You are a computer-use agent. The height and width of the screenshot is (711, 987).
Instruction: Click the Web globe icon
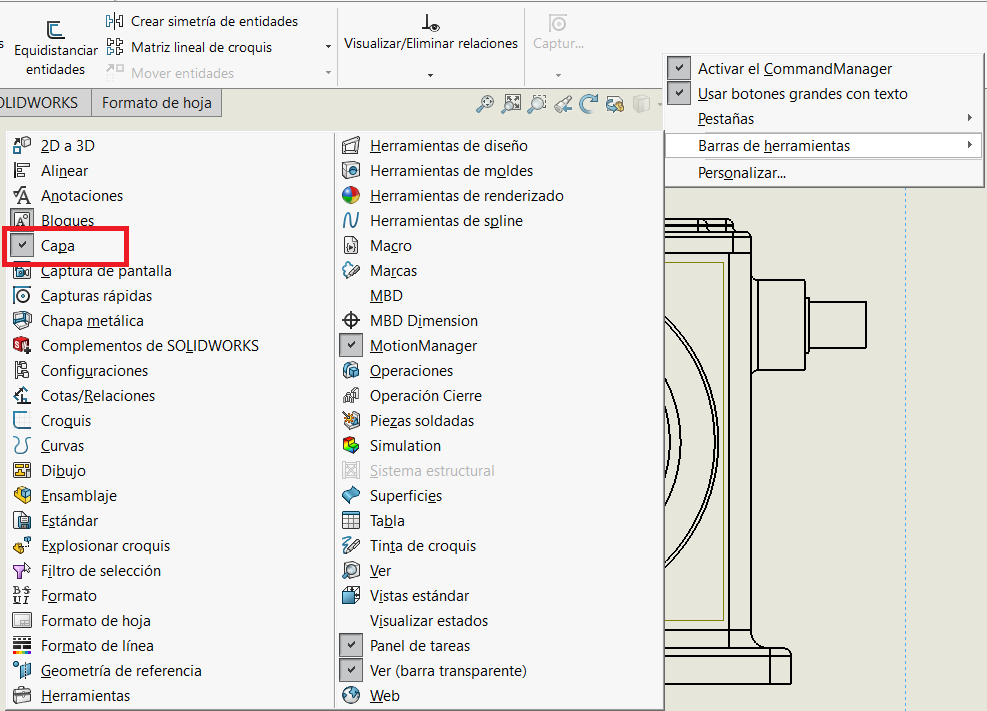[351, 696]
